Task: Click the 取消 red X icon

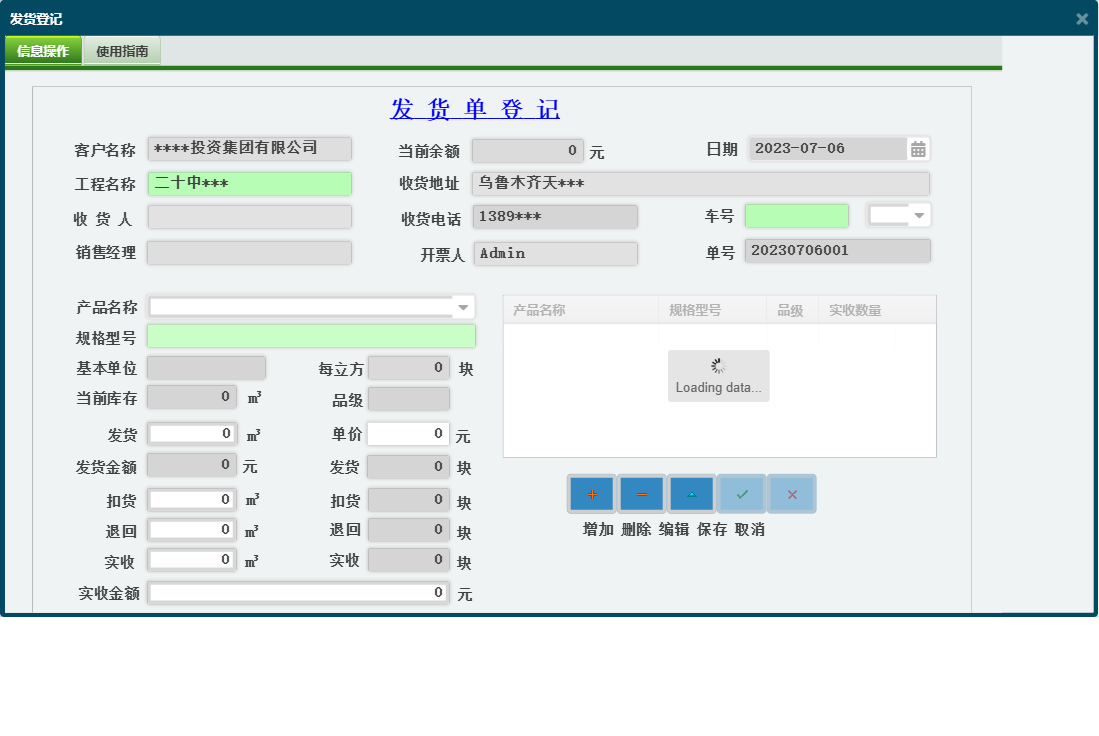Action: [x=791, y=492]
